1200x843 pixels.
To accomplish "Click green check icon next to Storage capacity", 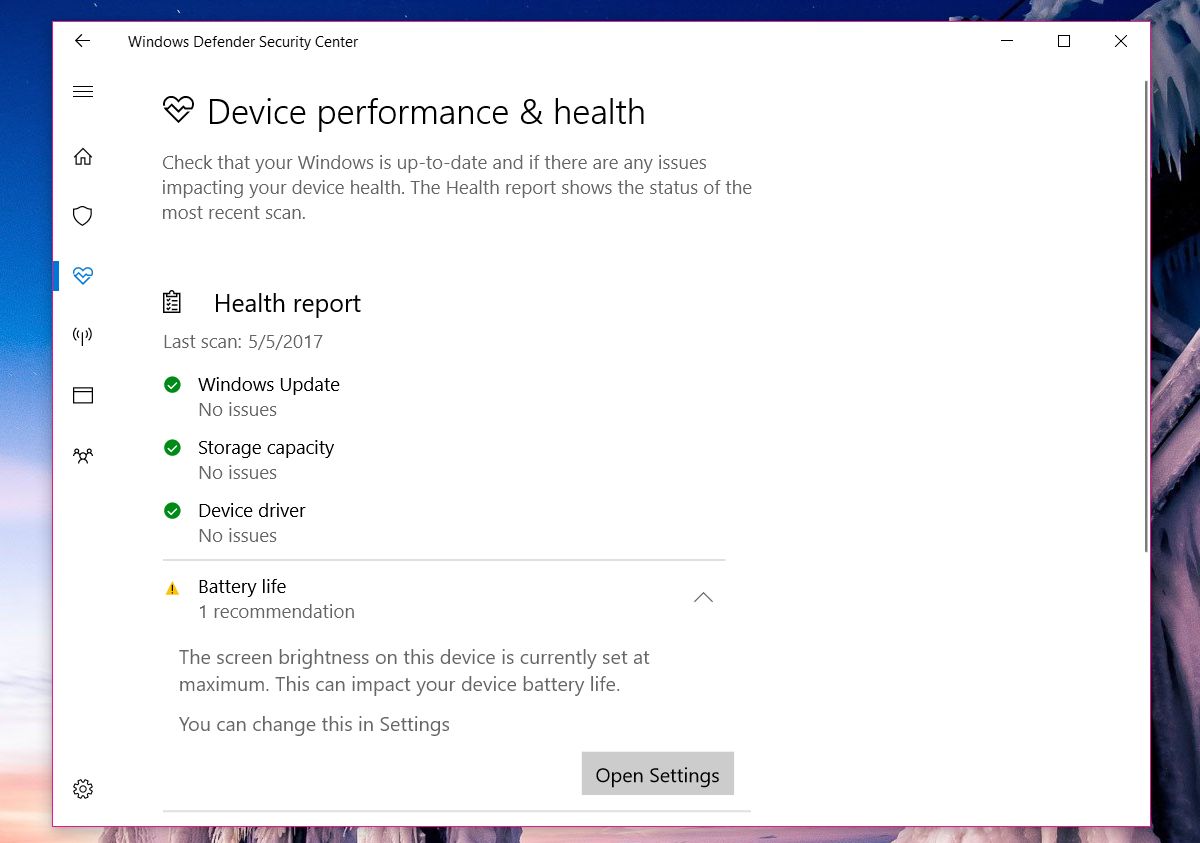I will [x=172, y=447].
